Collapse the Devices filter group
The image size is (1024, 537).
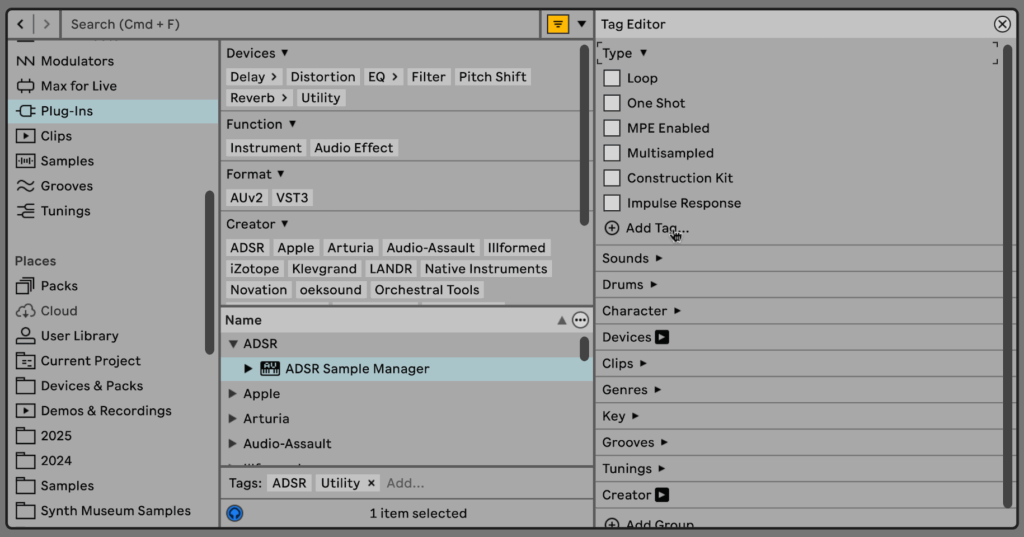(x=285, y=53)
